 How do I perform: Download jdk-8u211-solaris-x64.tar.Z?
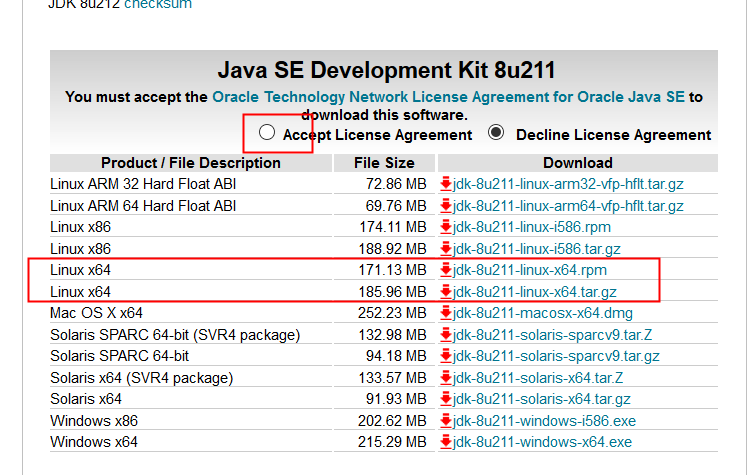[x=538, y=378]
